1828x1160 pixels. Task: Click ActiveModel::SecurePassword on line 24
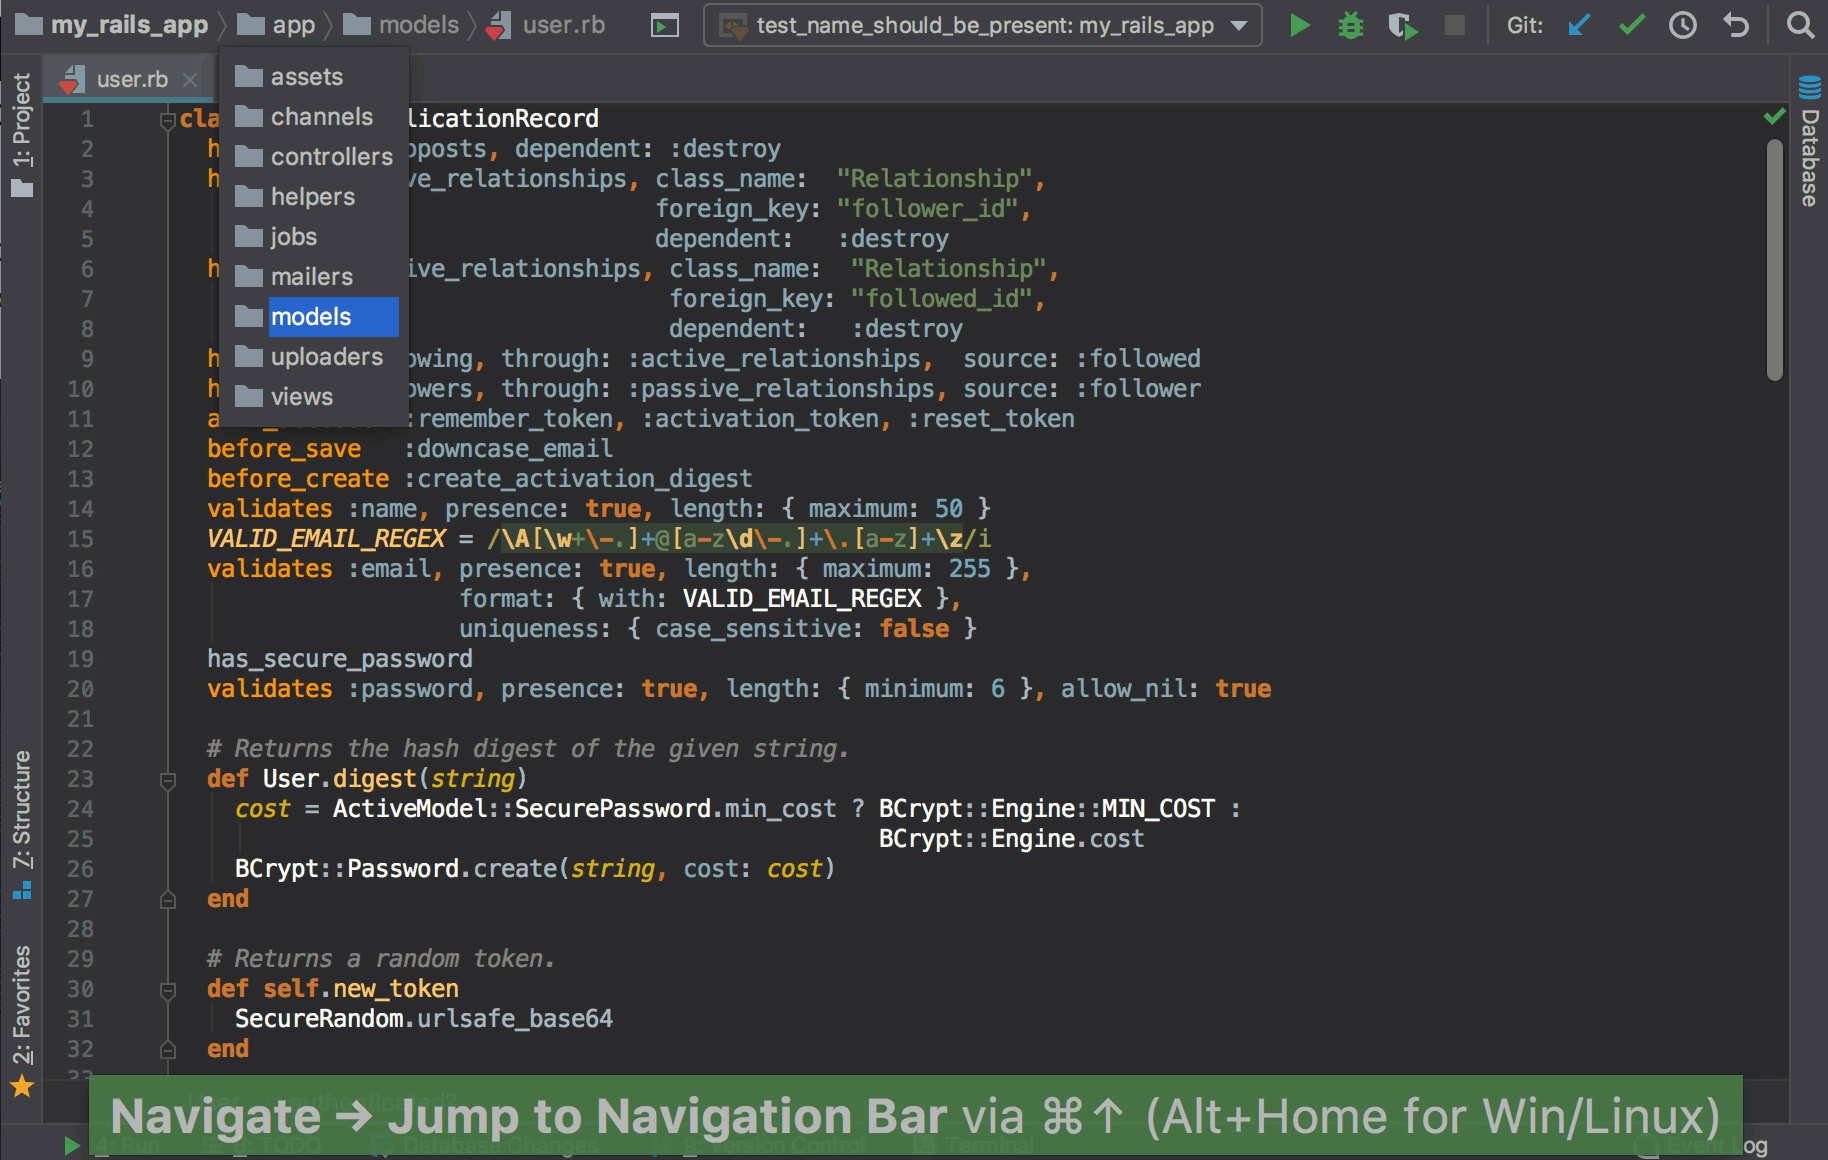pos(522,809)
